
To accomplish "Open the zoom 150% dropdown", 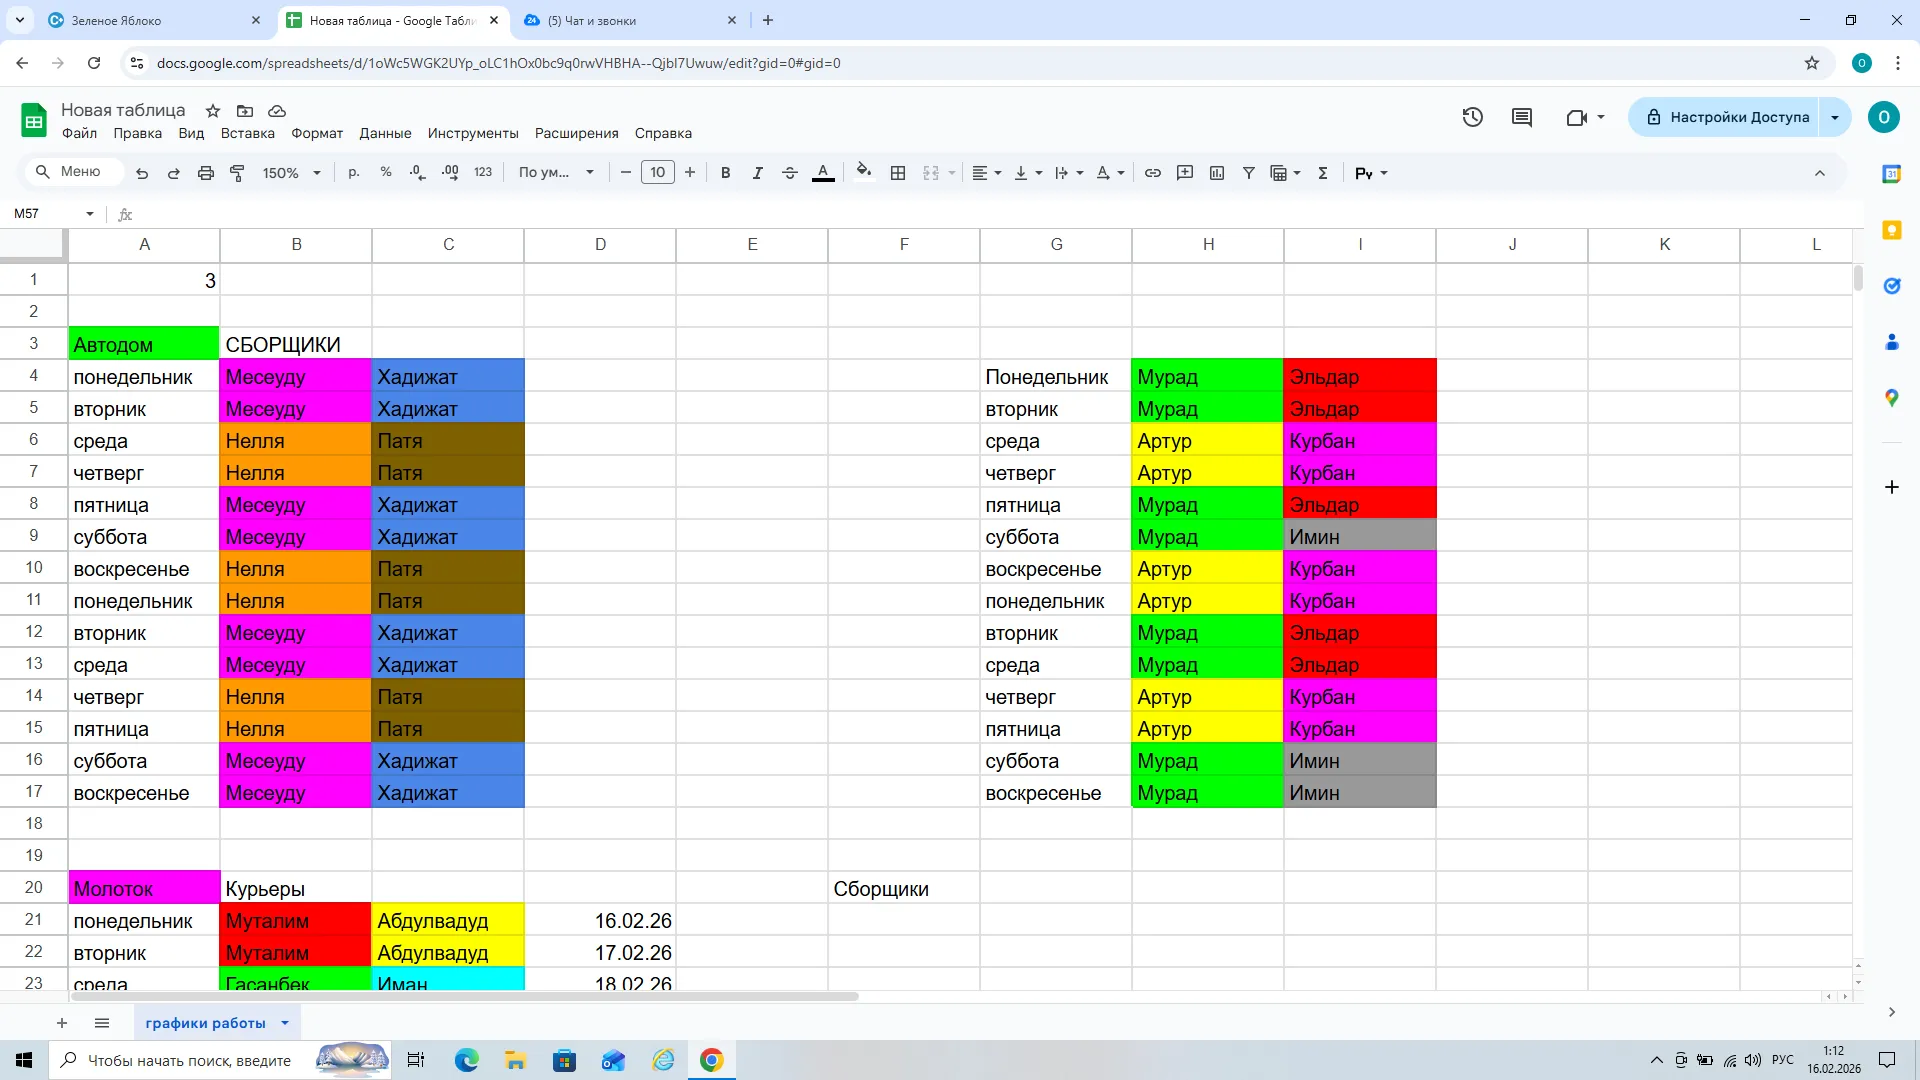I will point(291,173).
